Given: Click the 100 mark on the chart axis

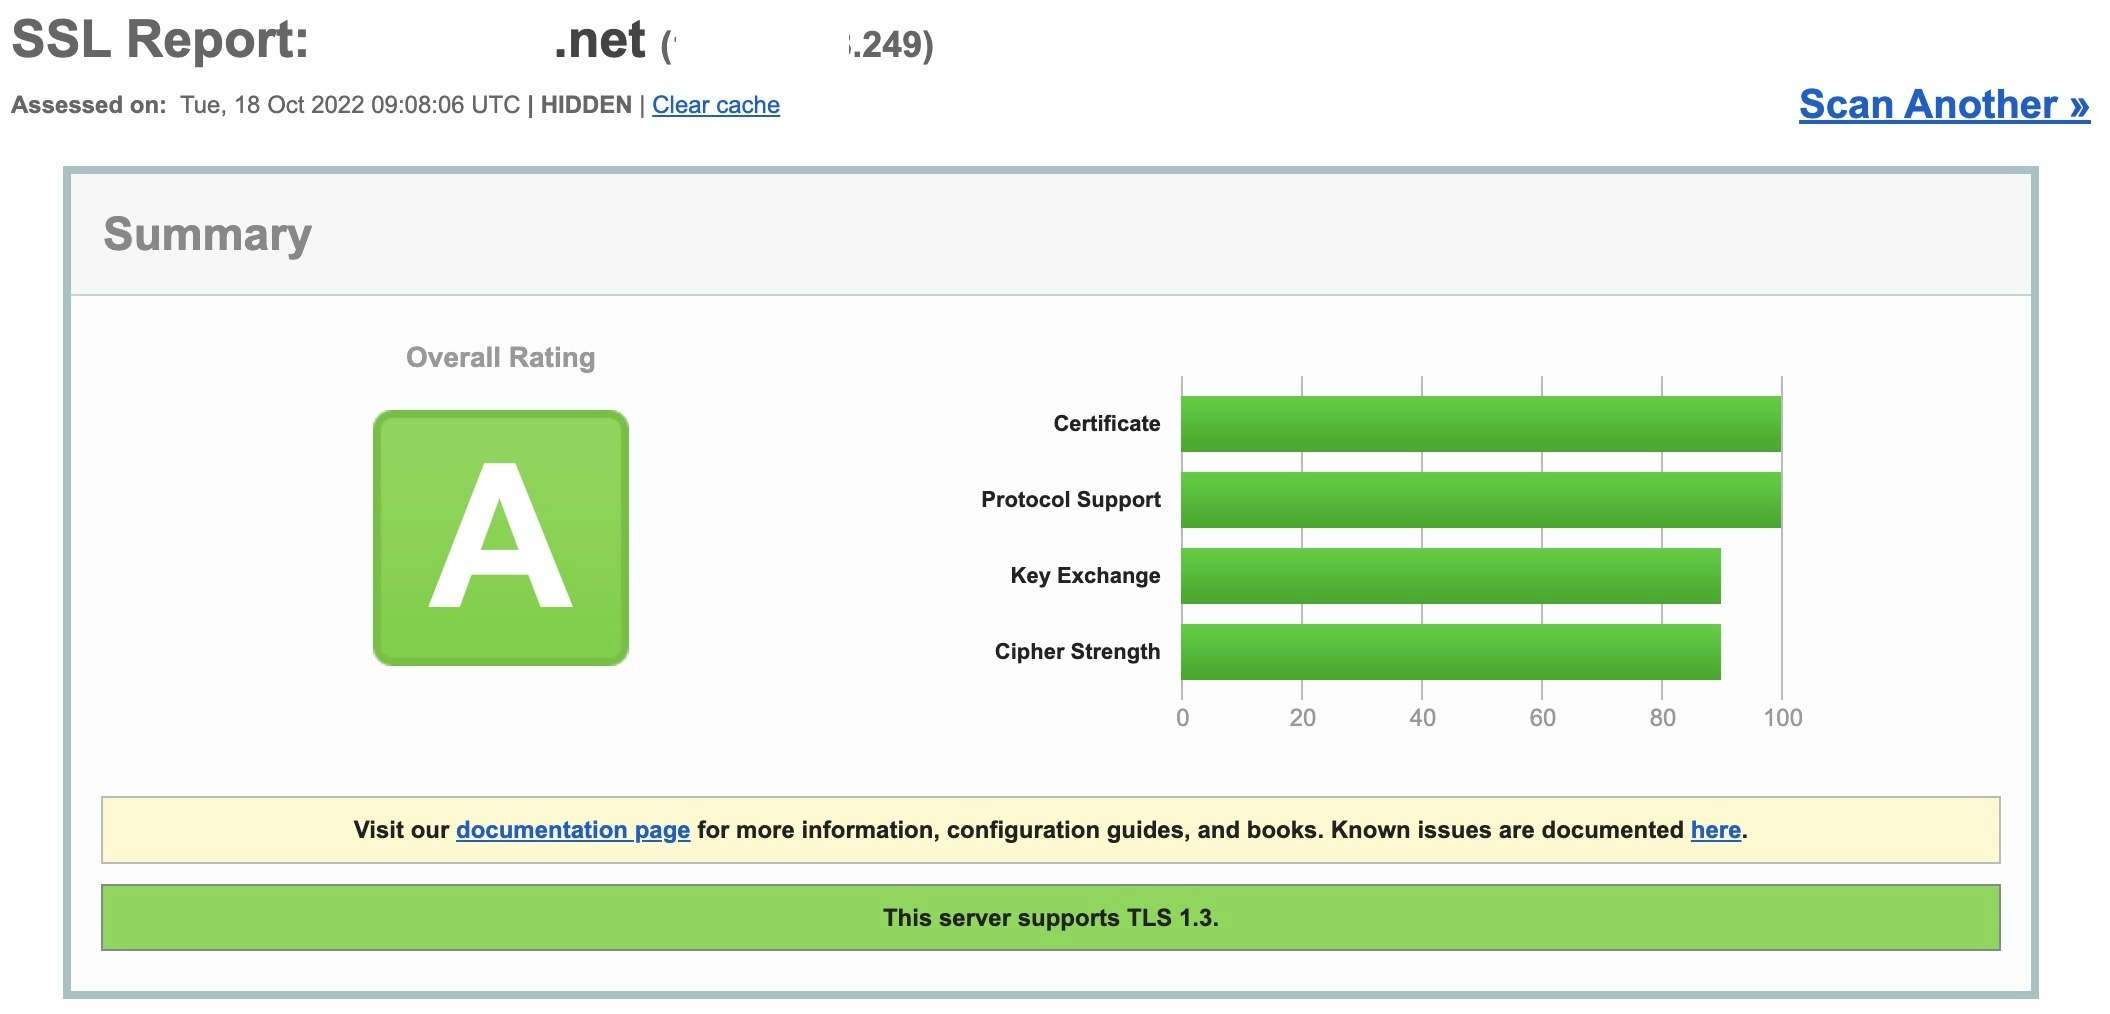Looking at the screenshot, I should [x=1782, y=716].
